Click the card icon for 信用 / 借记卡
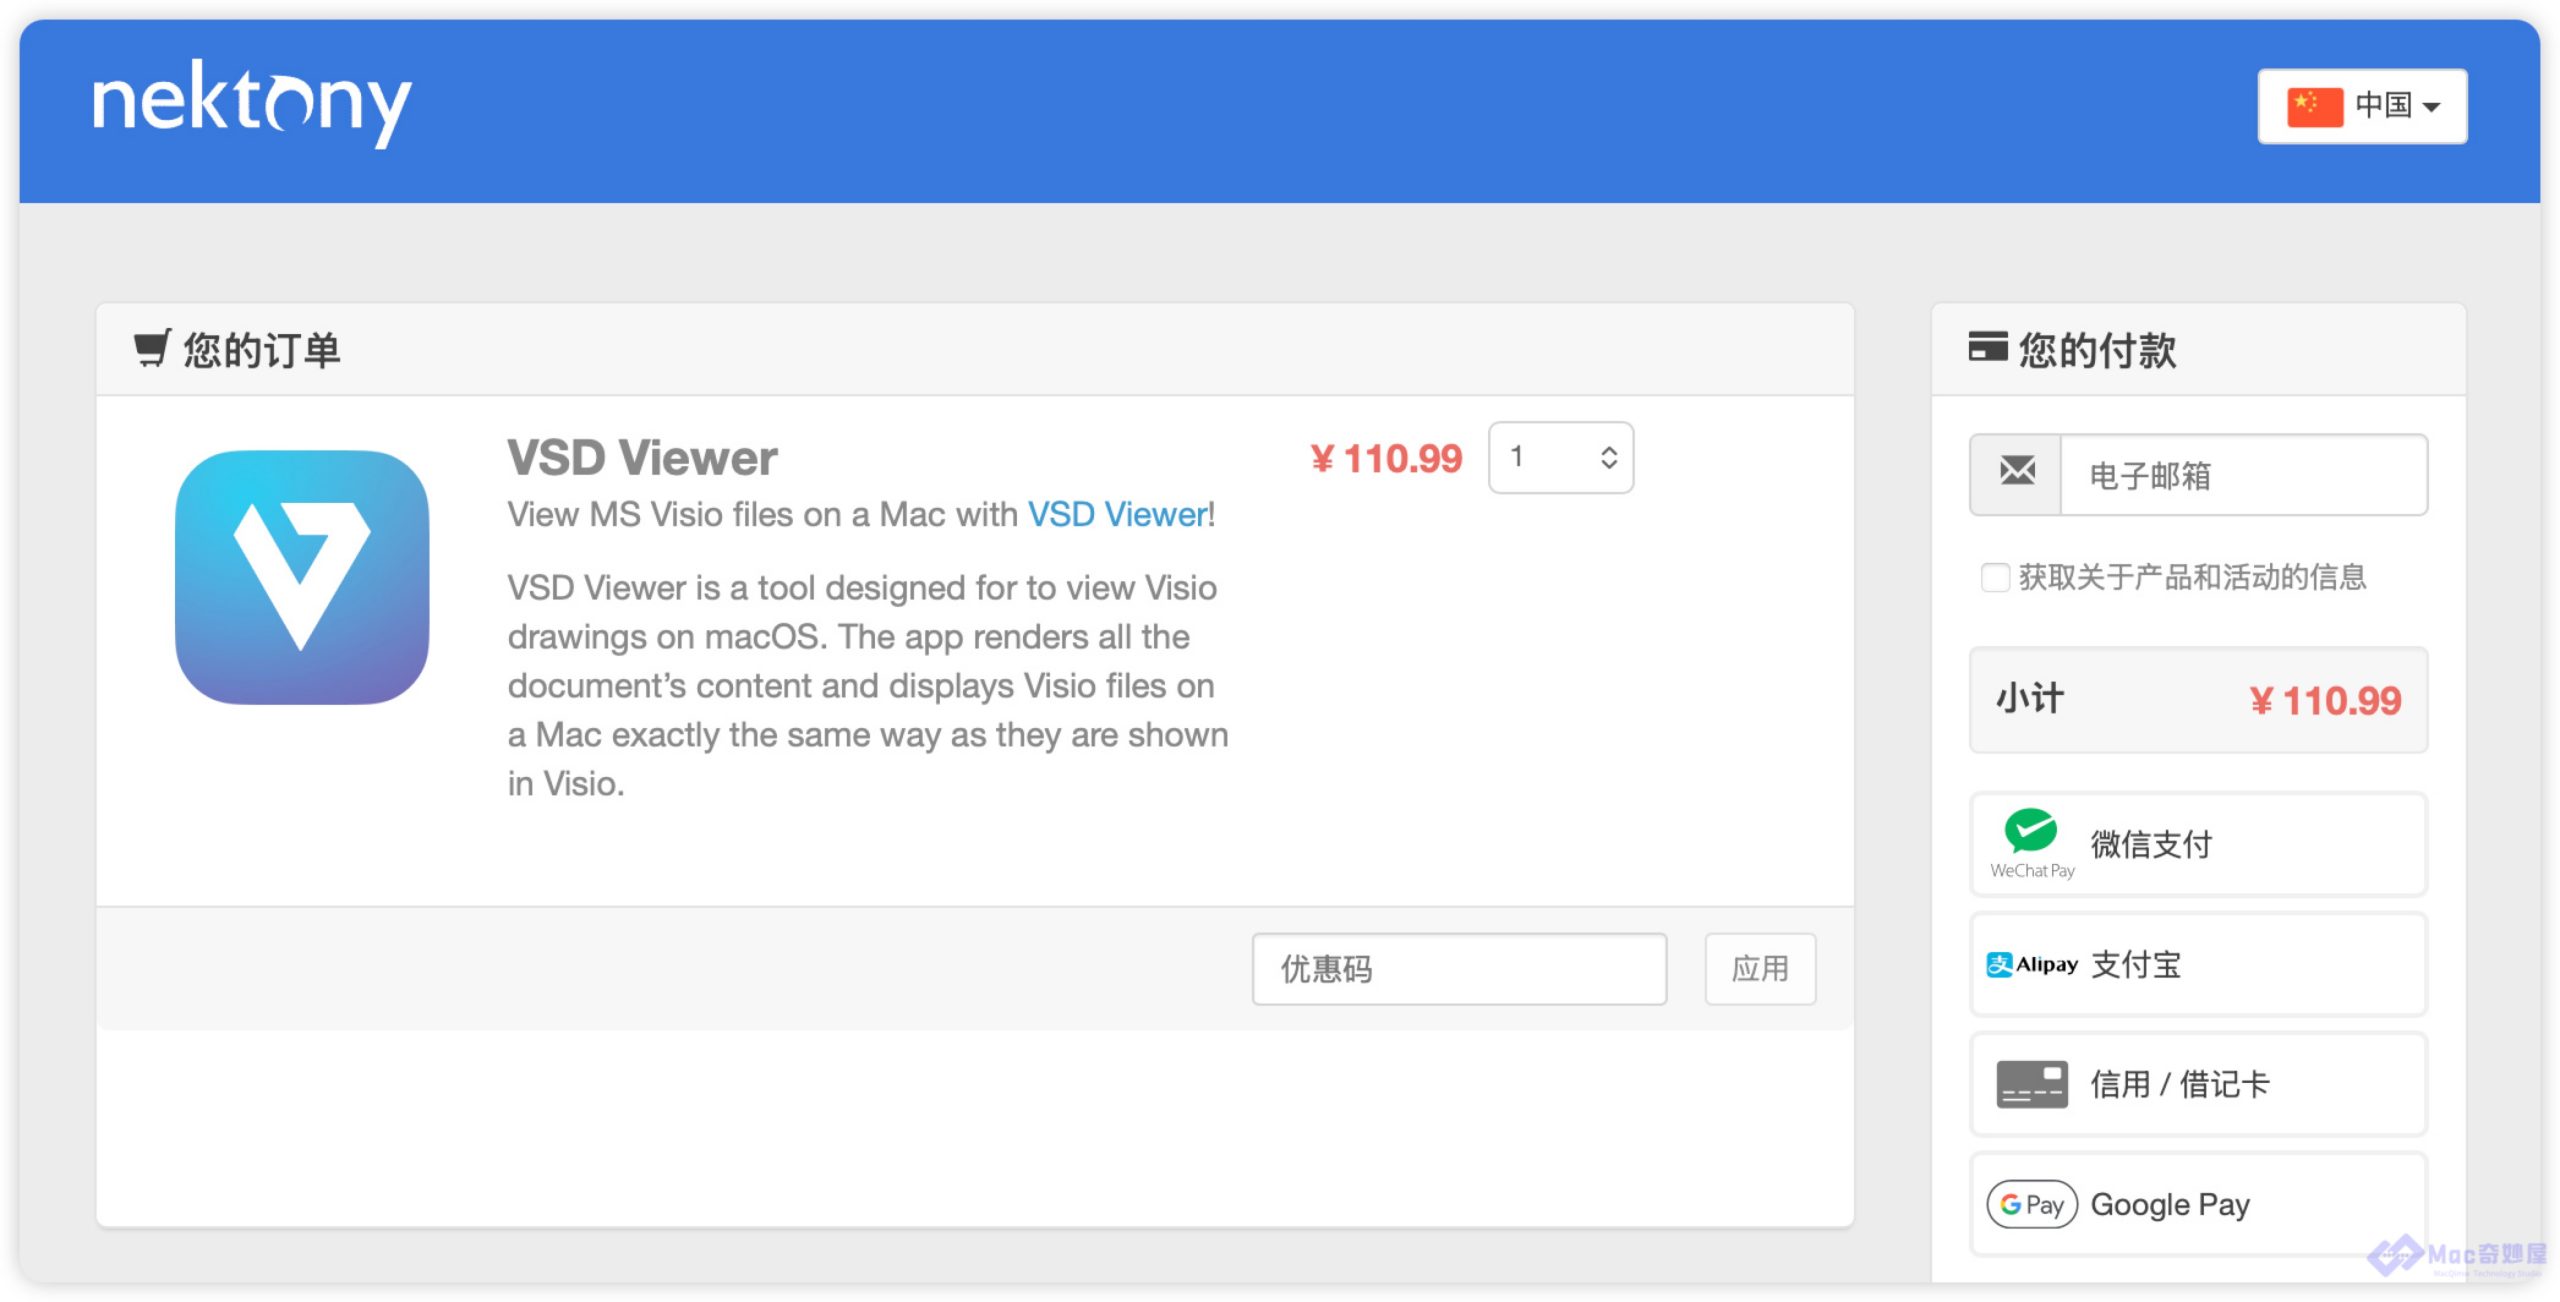The height and width of the screenshot is (1302, 2560). pyautogui.click(x=2031, y=1084)
